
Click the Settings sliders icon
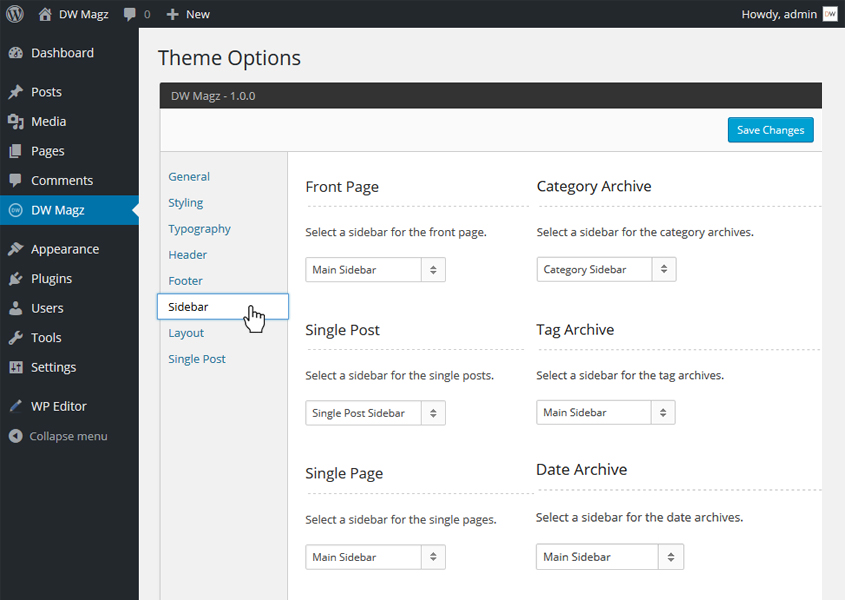[x=16, y=368]
